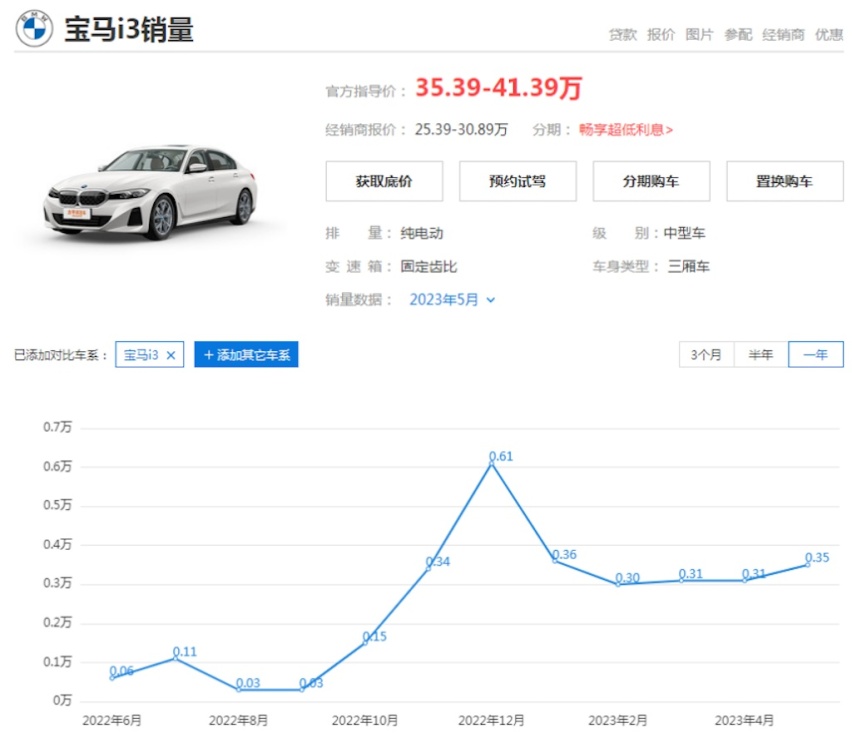Open the 参配 link
This screenshot has height=733, width=852.
[738, 35]
